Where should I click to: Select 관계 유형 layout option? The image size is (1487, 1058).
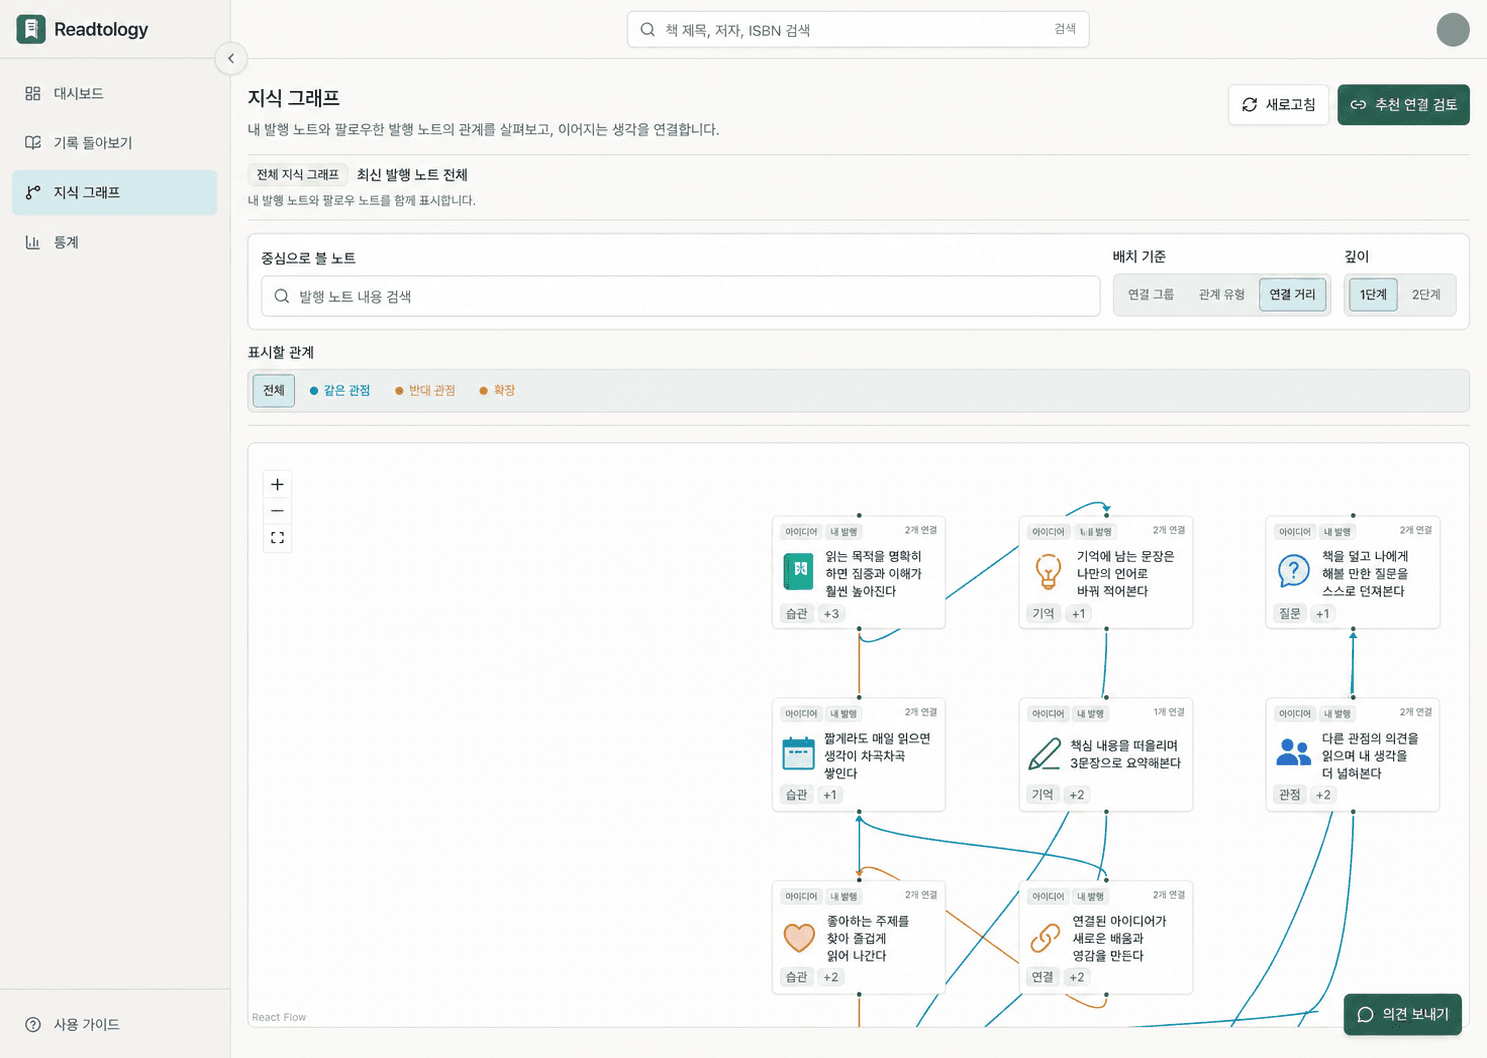(x=1221, y=294)
